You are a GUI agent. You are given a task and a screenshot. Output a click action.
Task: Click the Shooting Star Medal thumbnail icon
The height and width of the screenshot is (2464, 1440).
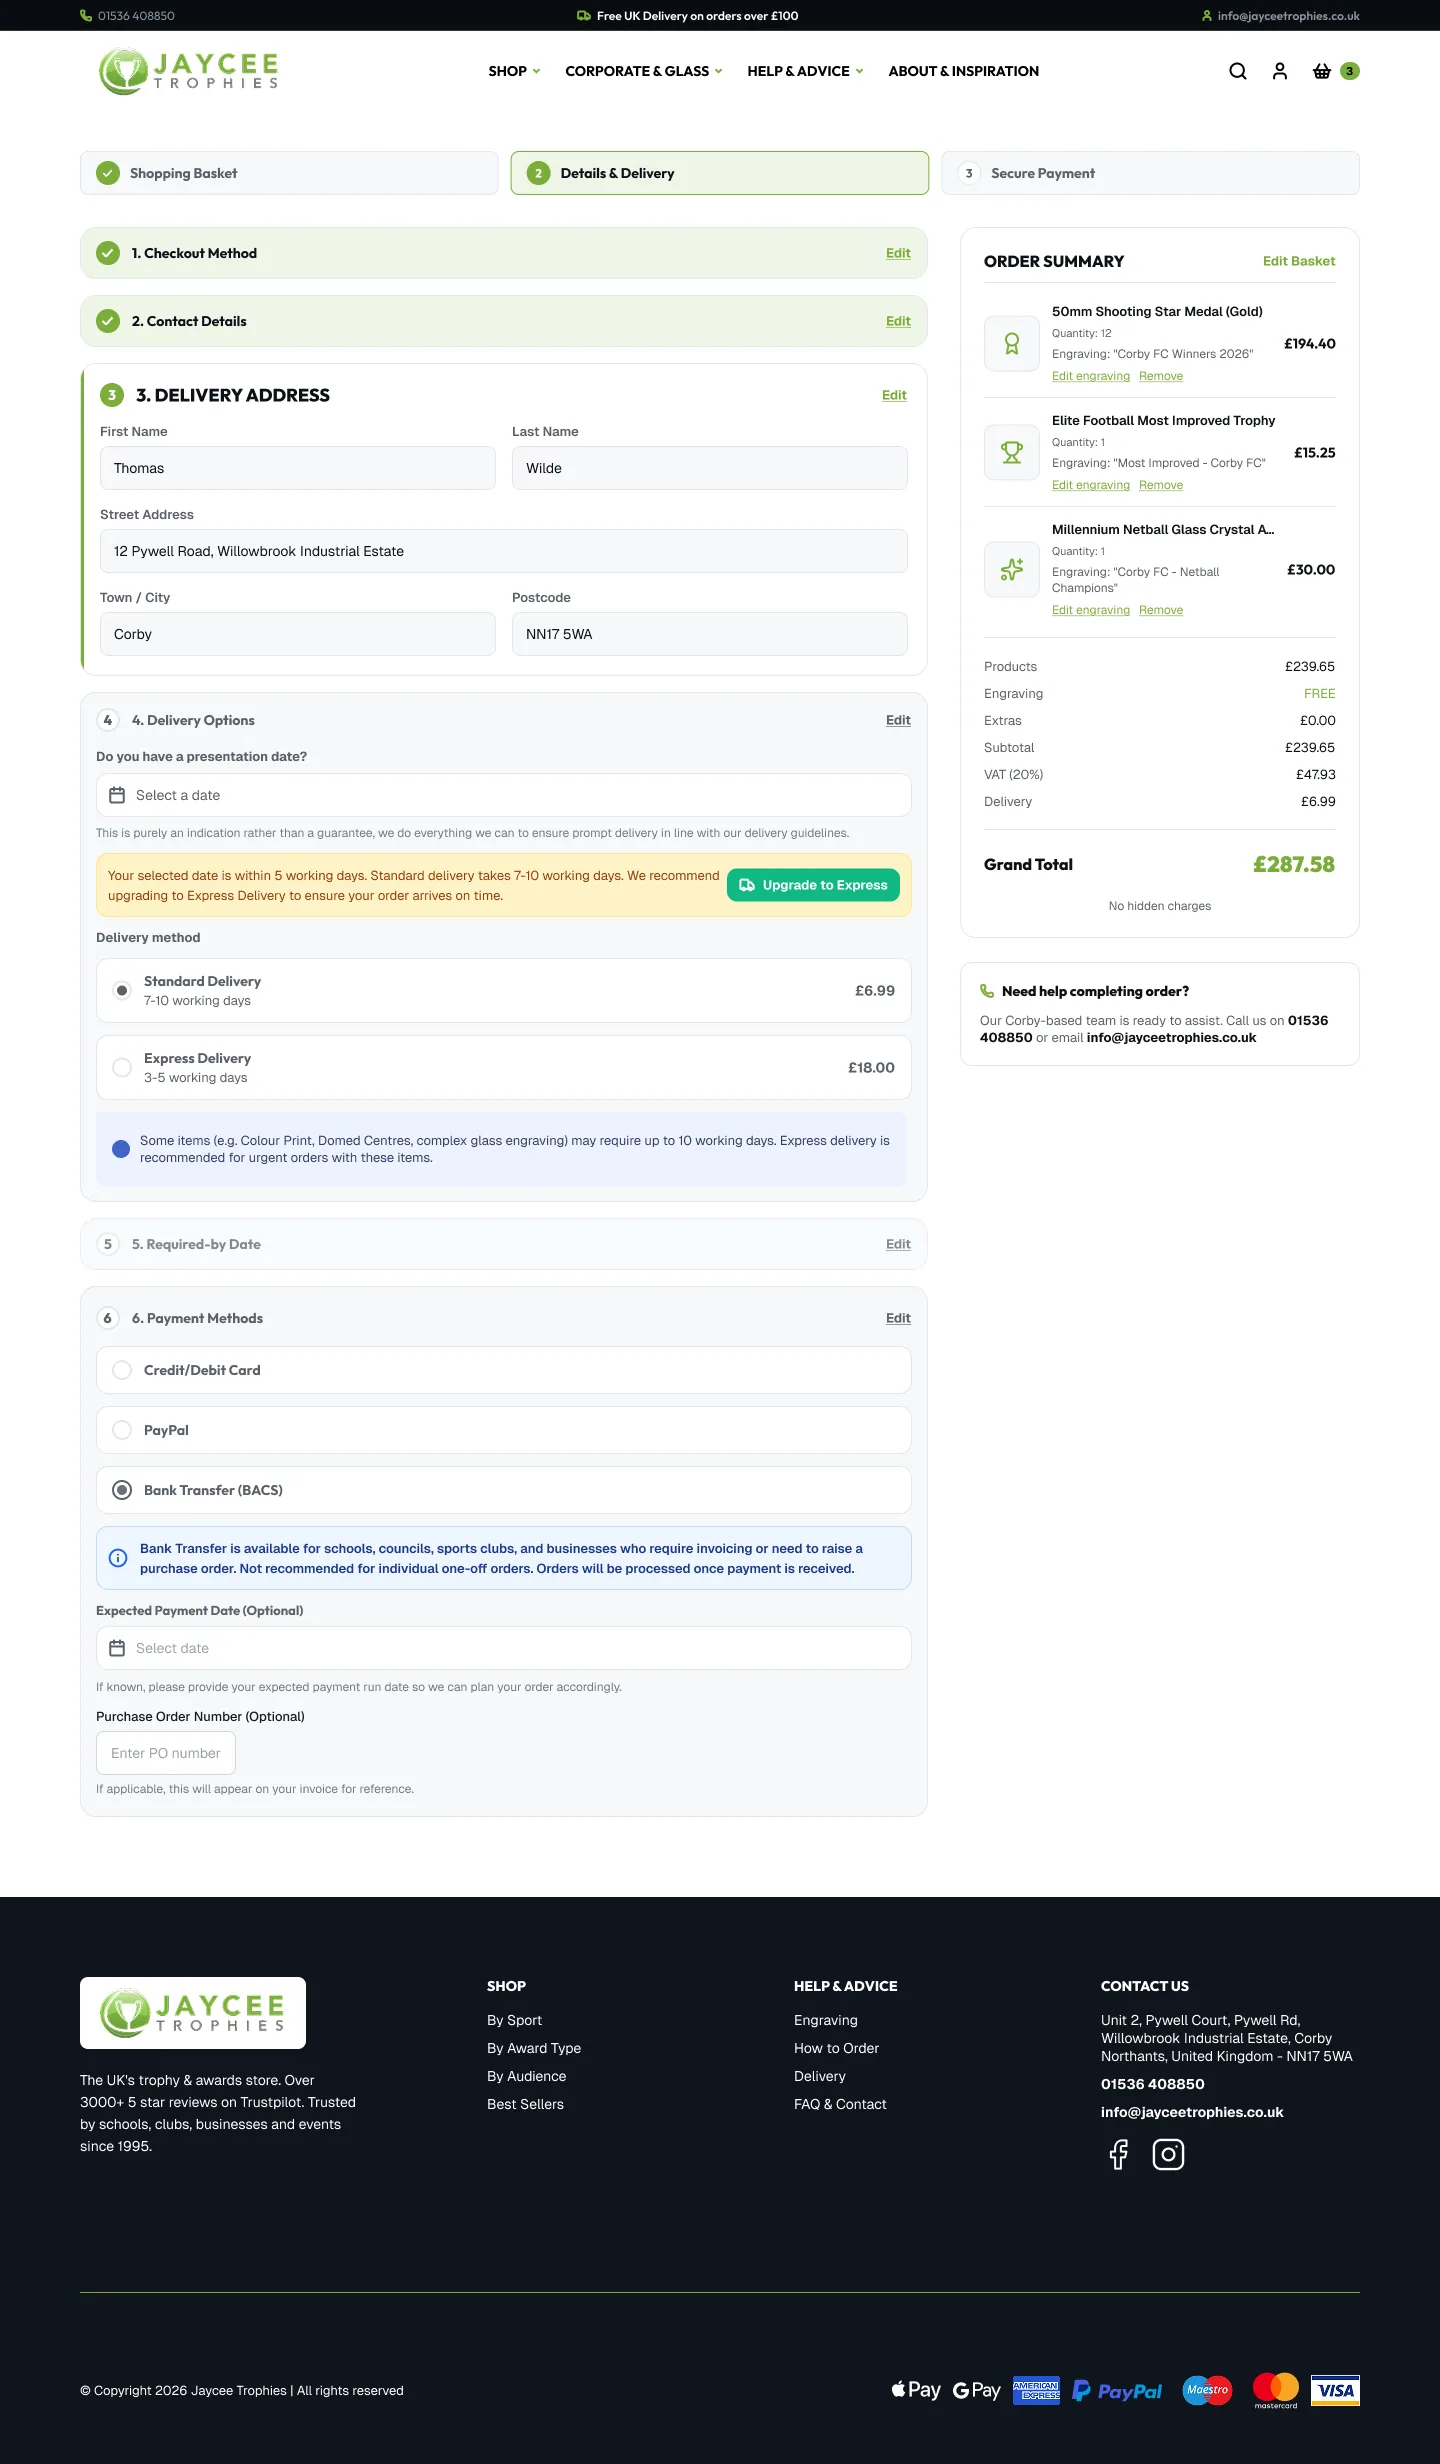pos(1012,344)
